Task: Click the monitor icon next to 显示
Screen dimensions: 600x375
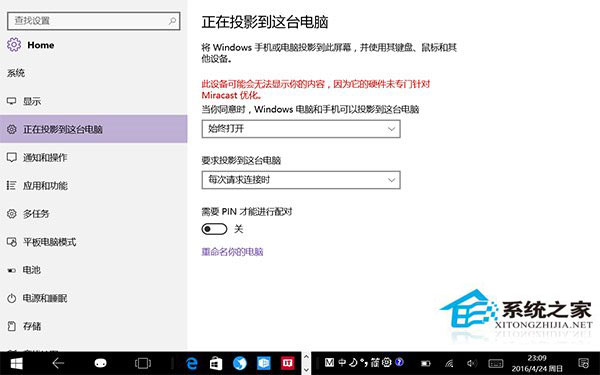Action: click(x=11, y=101)
